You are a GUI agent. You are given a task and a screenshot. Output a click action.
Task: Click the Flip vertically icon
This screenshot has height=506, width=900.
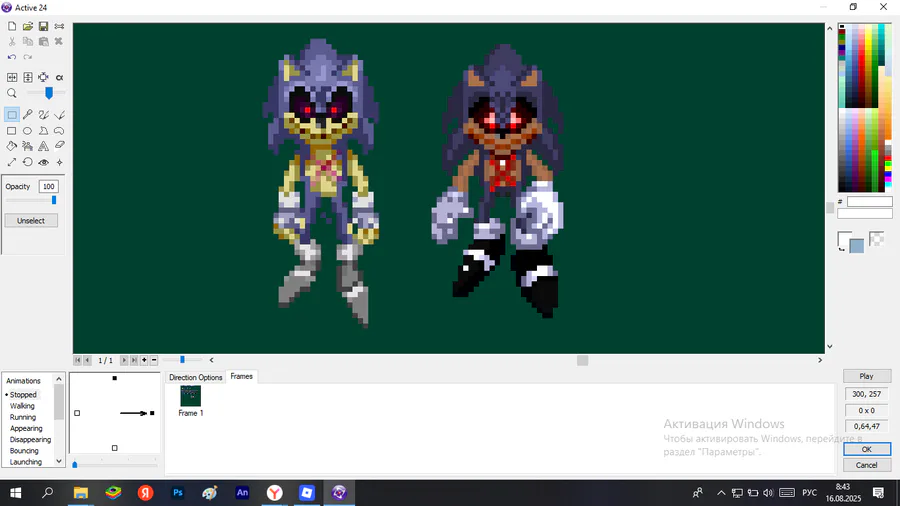tap(28, 77)
